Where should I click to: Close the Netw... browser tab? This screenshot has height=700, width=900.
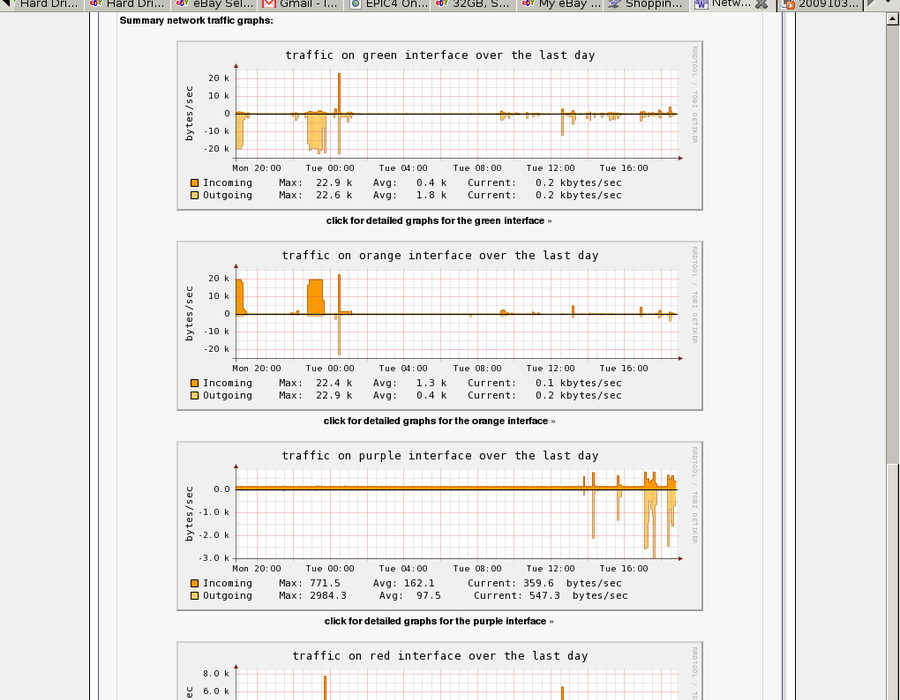click(x=761, y=4)
